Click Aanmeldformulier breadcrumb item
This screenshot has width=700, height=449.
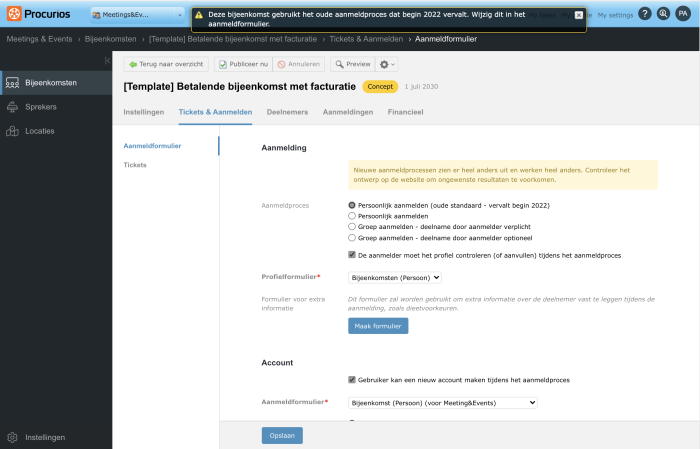point(446,39)
